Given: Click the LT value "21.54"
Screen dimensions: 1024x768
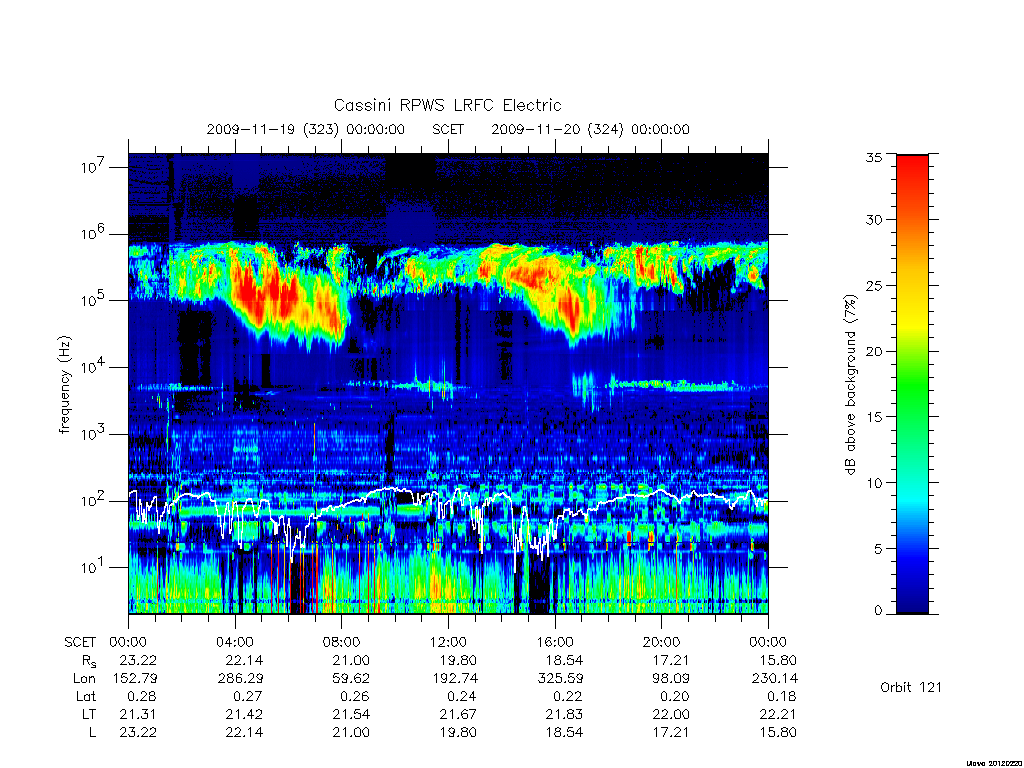Looking at the screenshot, I should click(x=351, y=714).
